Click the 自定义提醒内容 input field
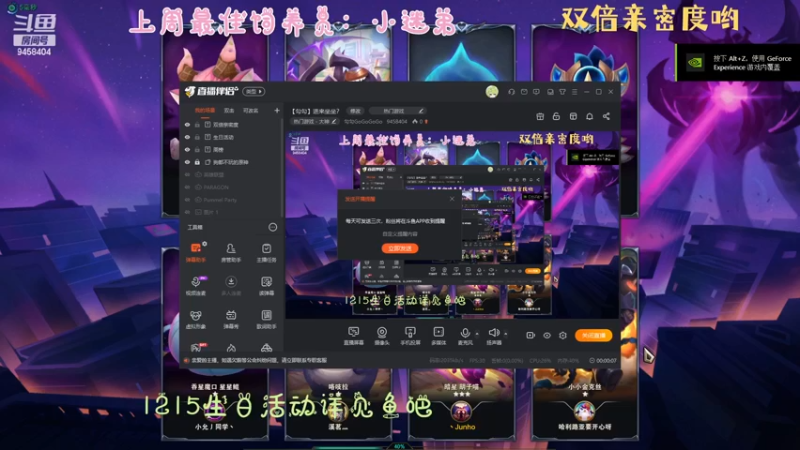This screenshot has width=800, height=450. (400, 234)
